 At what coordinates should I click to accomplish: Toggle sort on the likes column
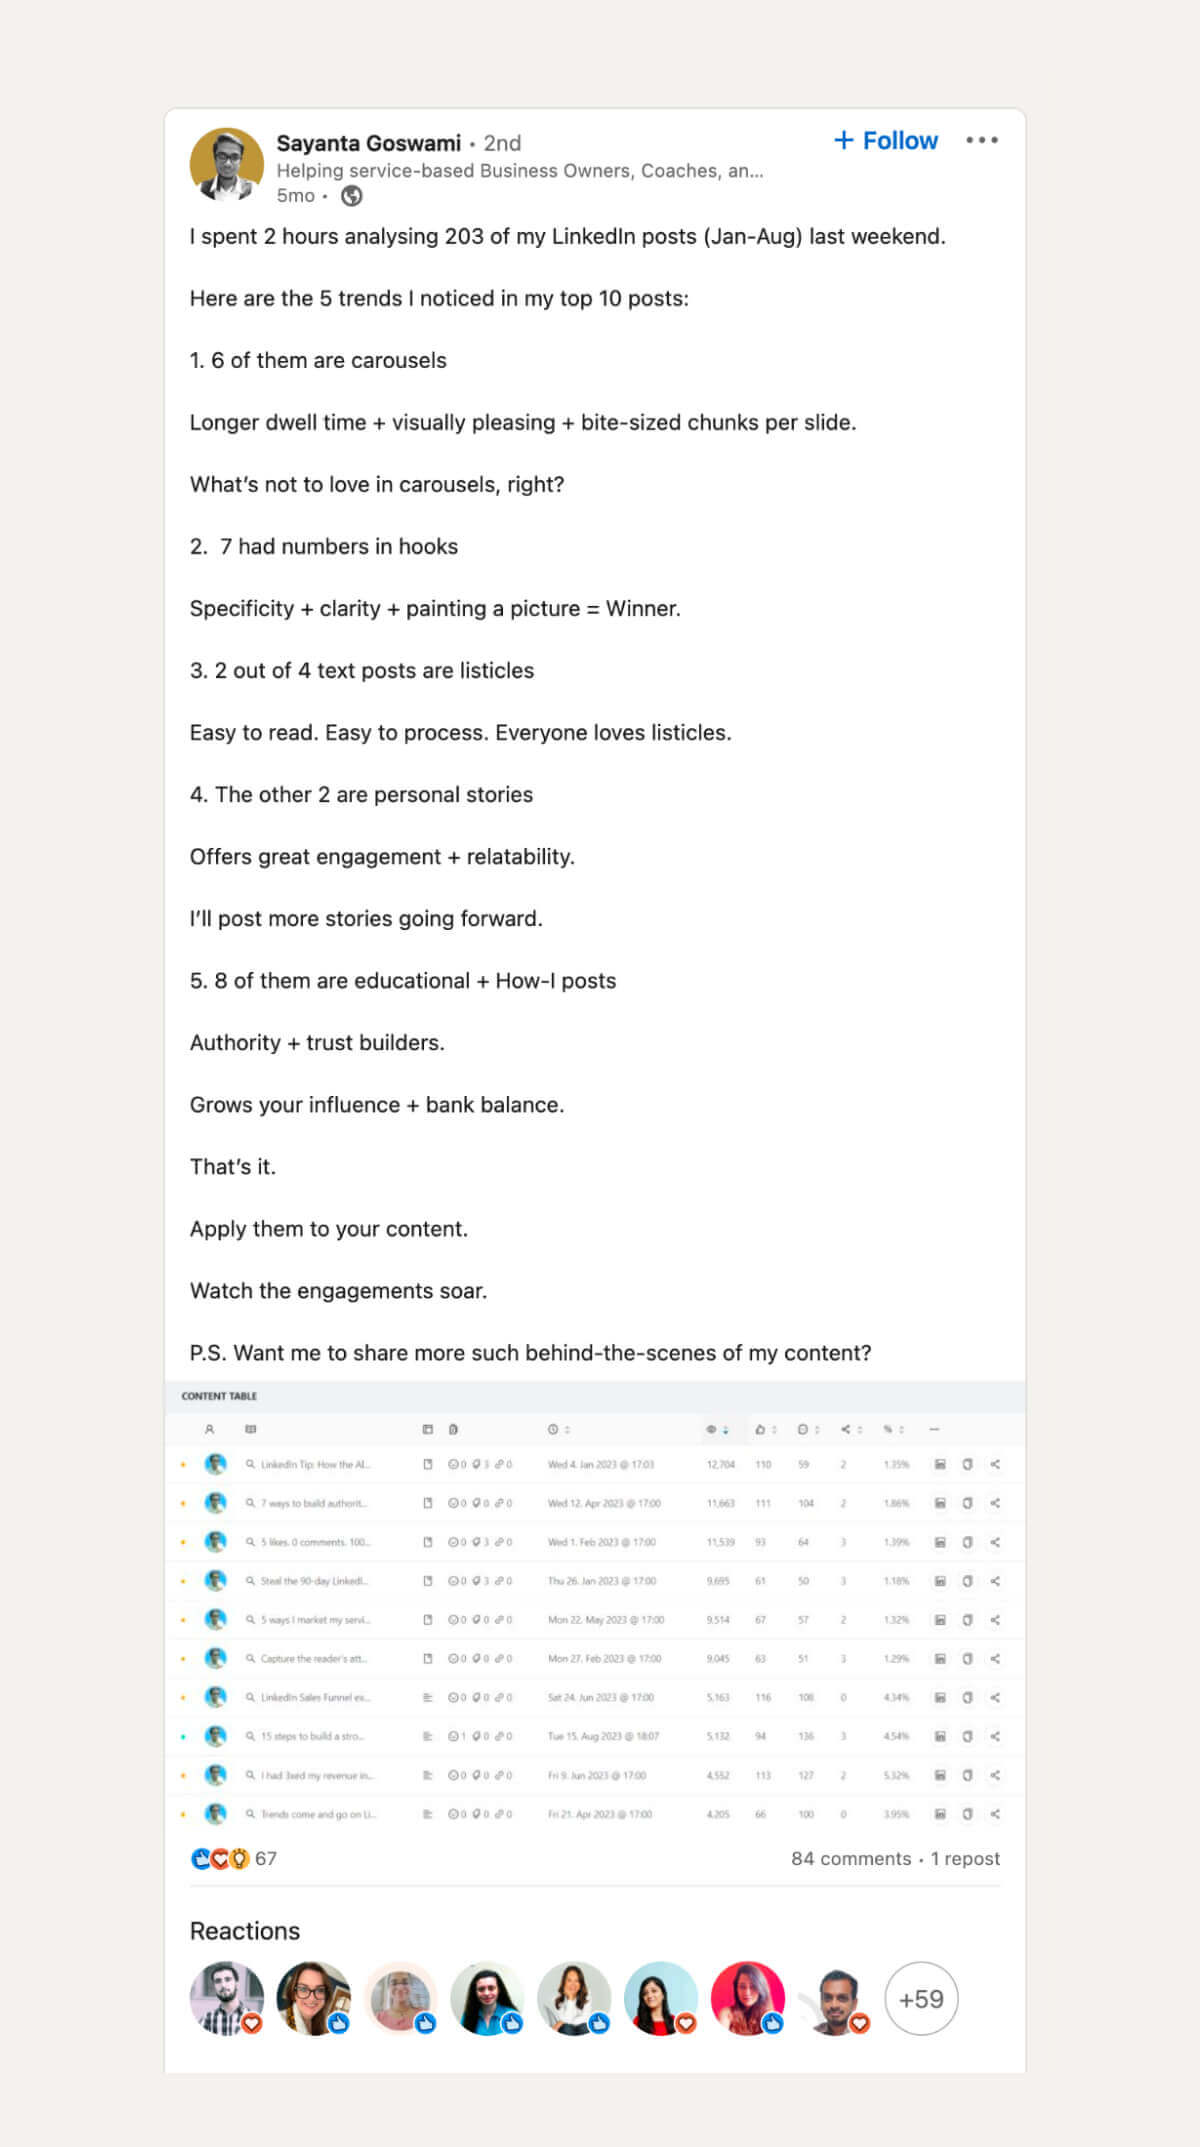click(x=772, y=1430)
